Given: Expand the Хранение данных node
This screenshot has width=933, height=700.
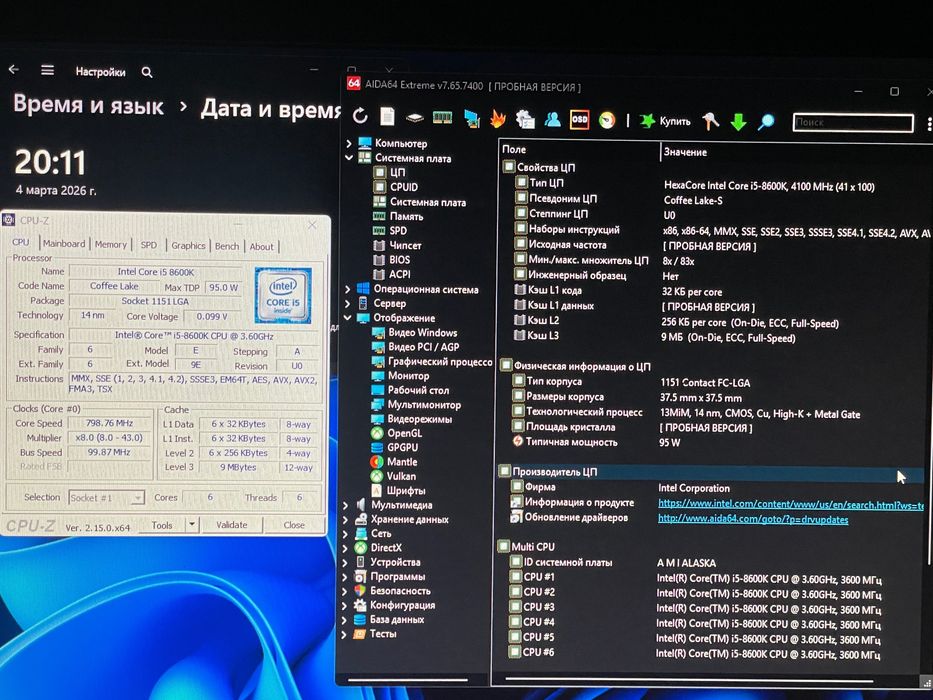Looking at the screenshot, I should coord(346,519).
